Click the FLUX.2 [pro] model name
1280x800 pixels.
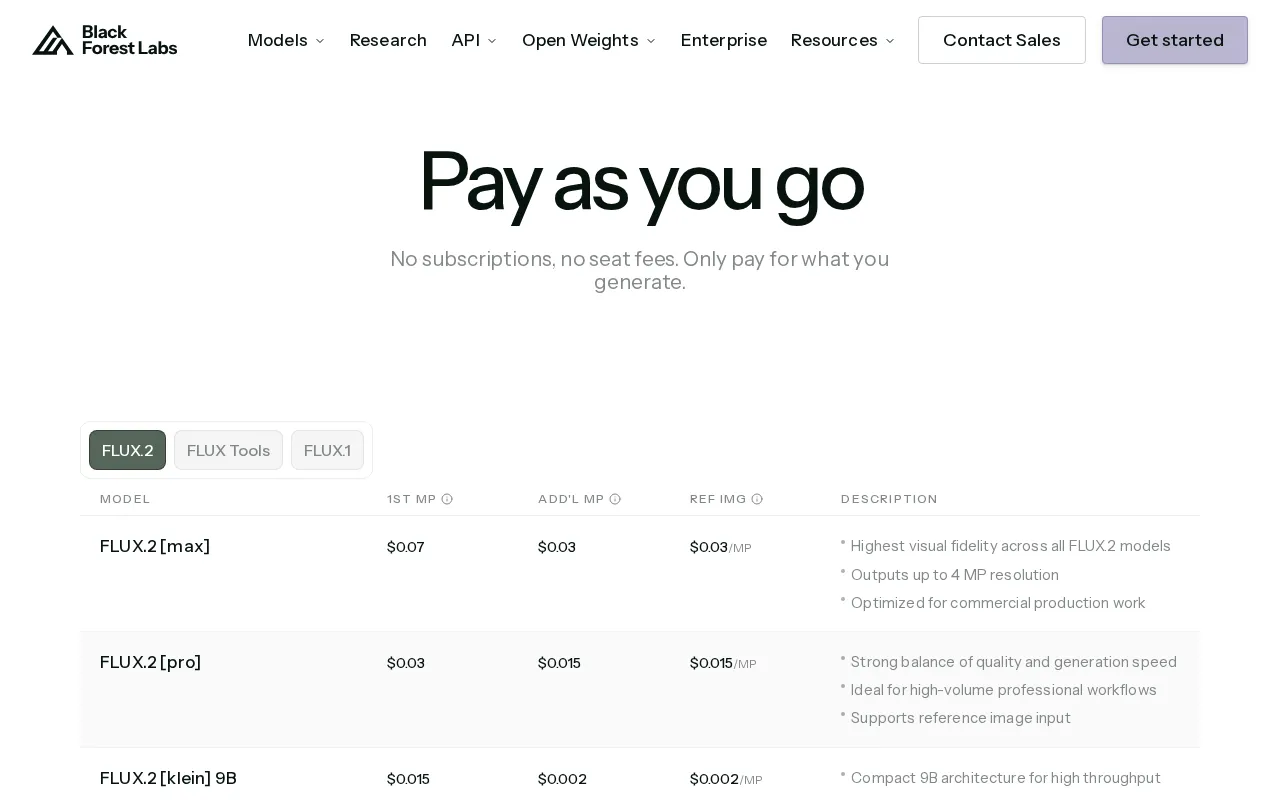(x=151, y=662)
